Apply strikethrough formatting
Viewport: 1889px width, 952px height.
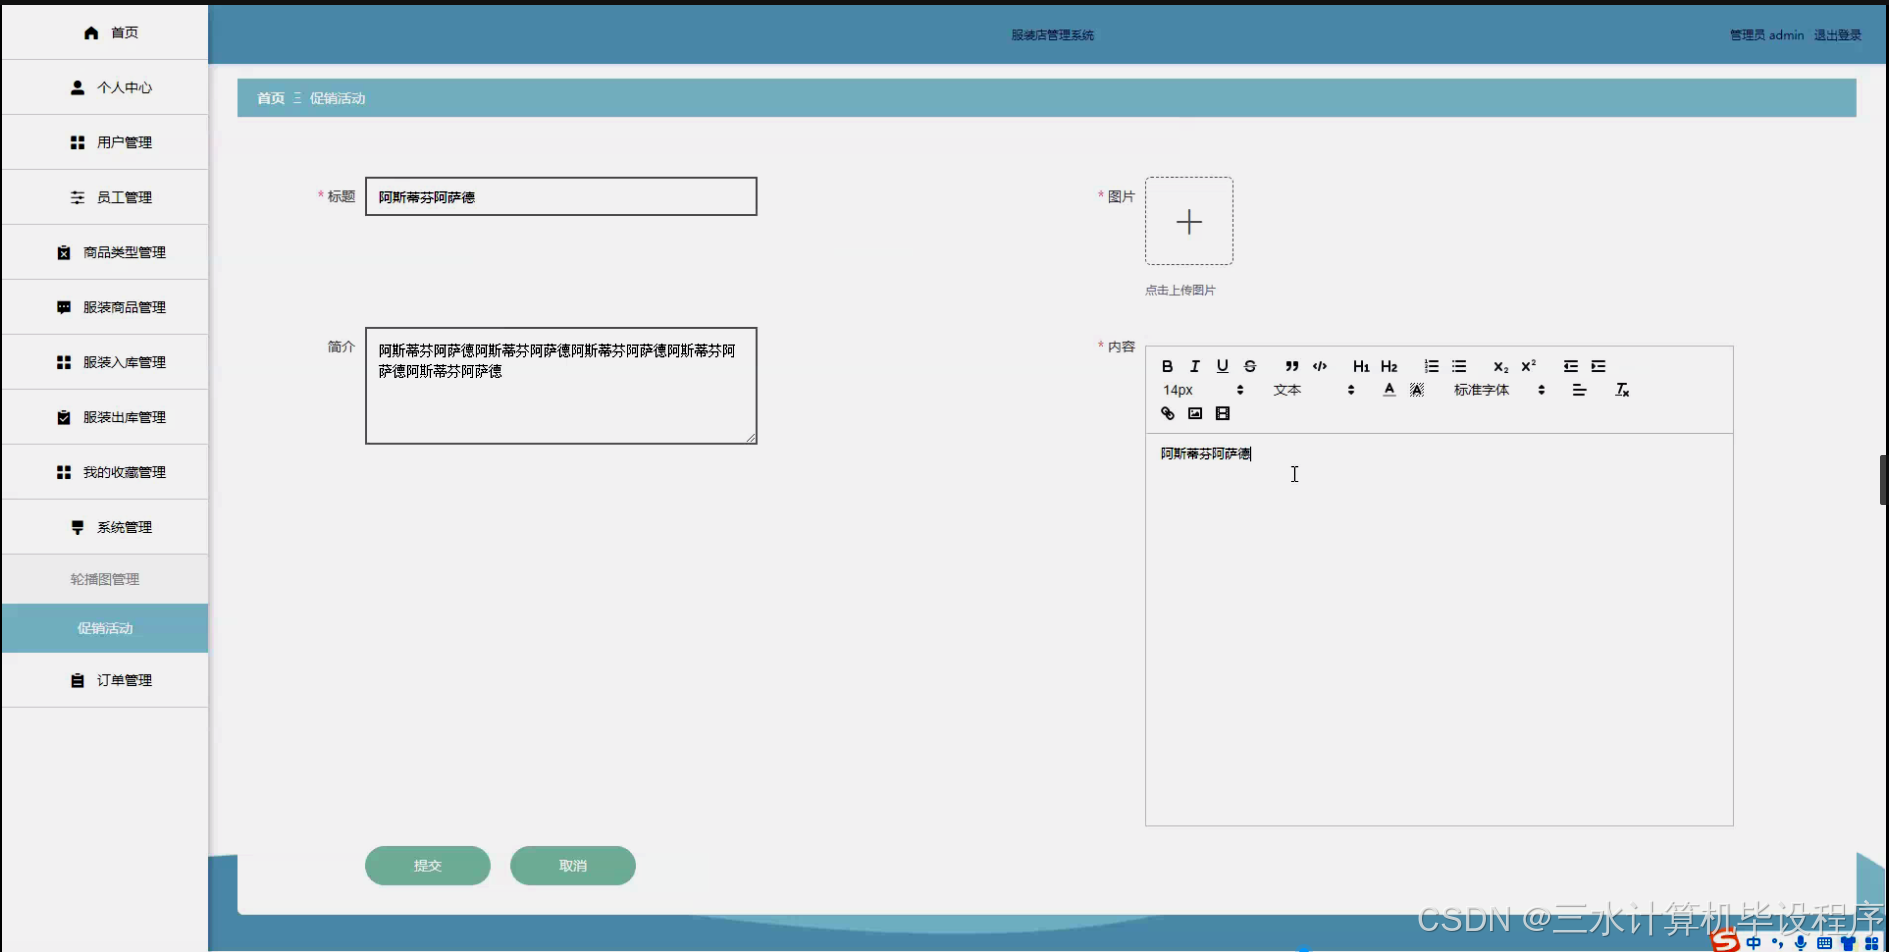(1249, 366)
